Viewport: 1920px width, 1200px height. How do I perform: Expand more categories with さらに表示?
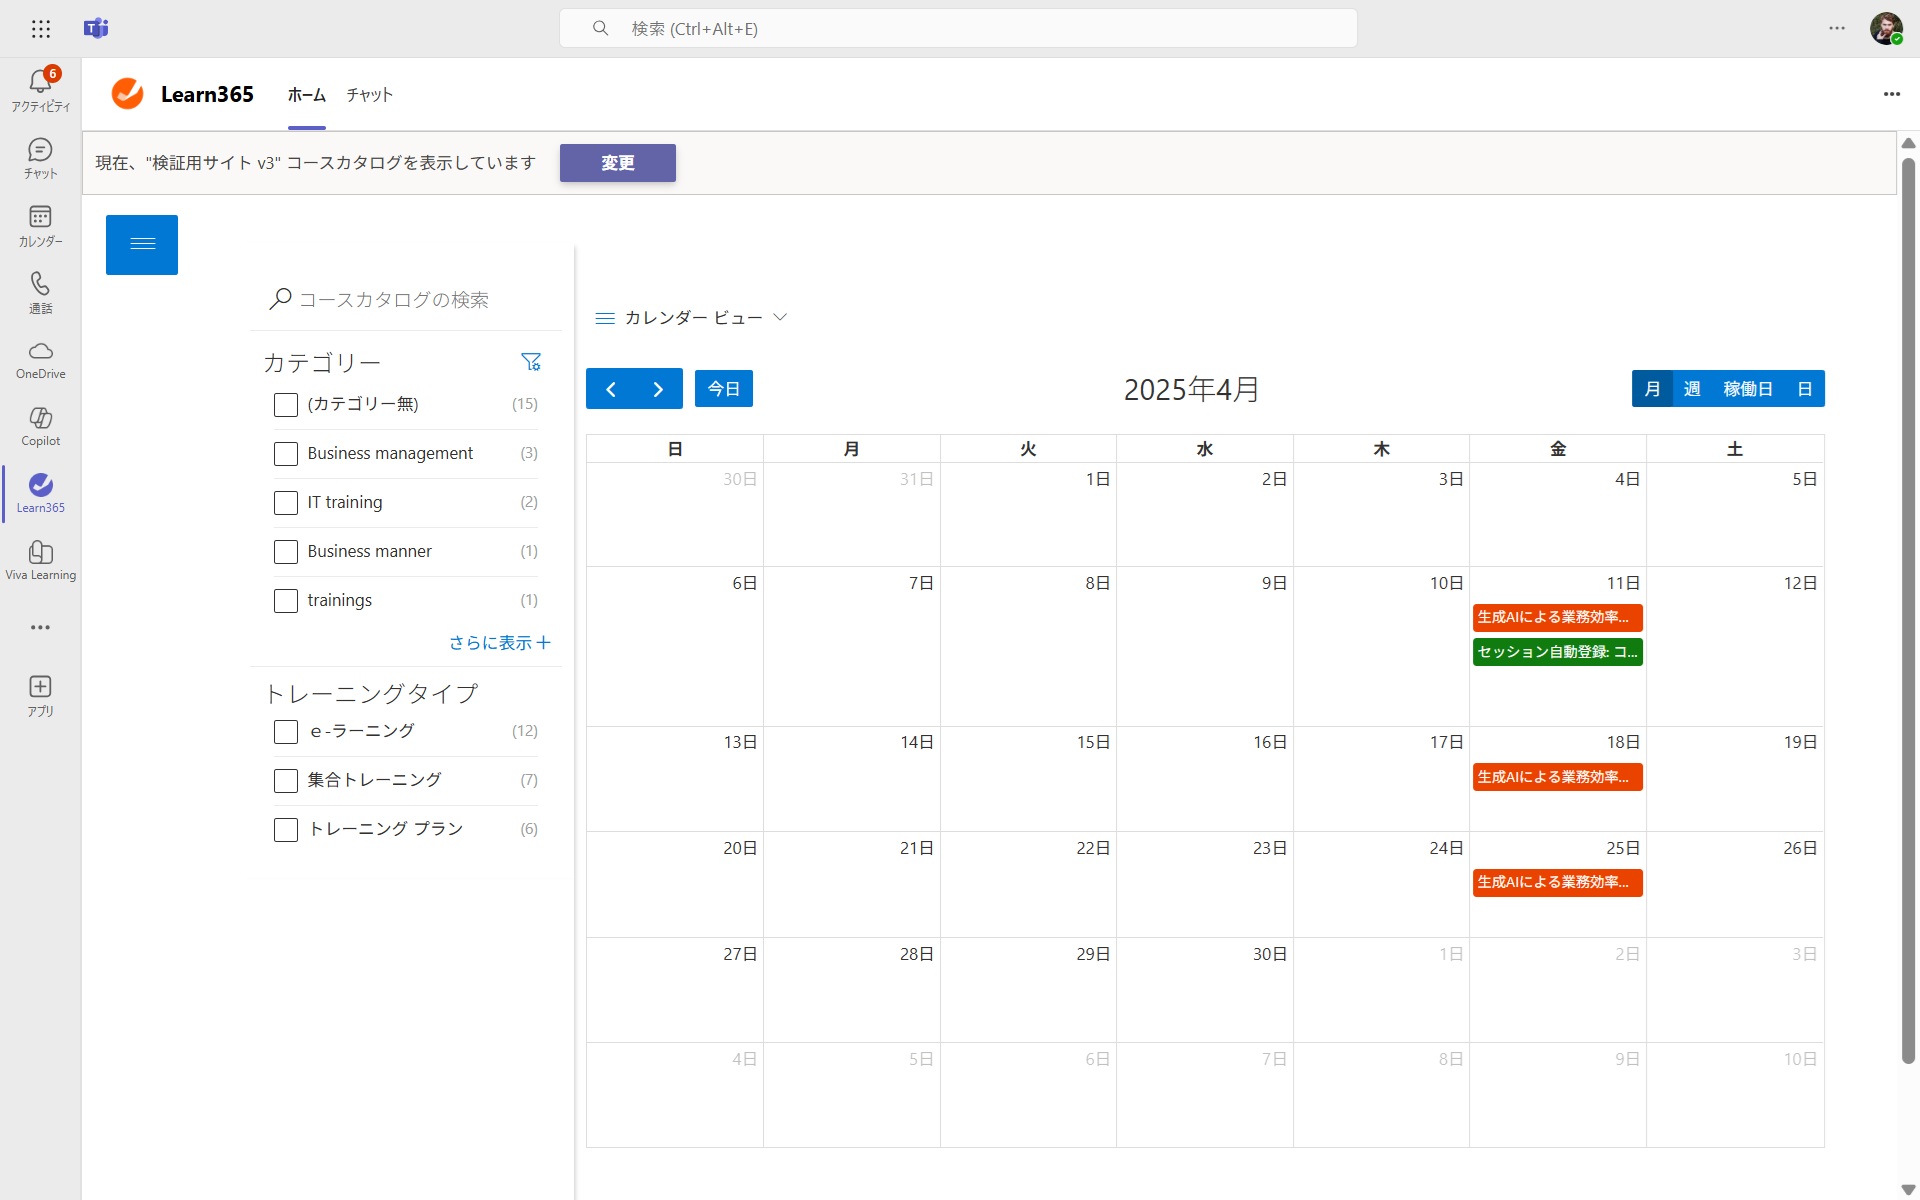pyautogui.click(x=500, y=642)
